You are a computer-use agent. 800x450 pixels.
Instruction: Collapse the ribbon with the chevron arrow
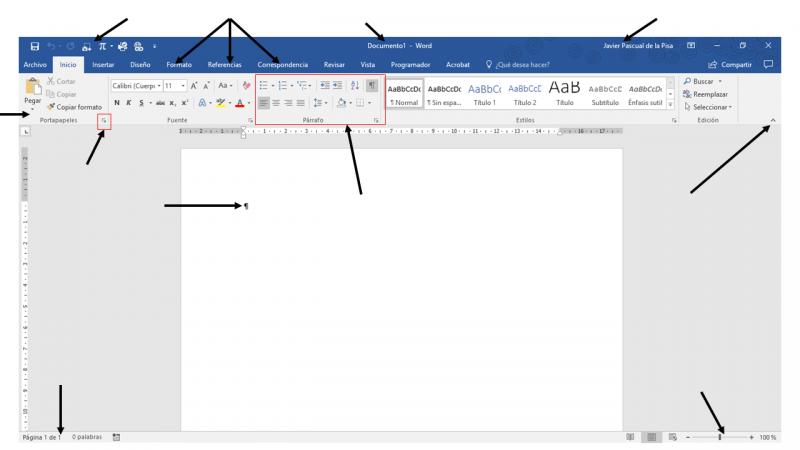coord(772,120)
